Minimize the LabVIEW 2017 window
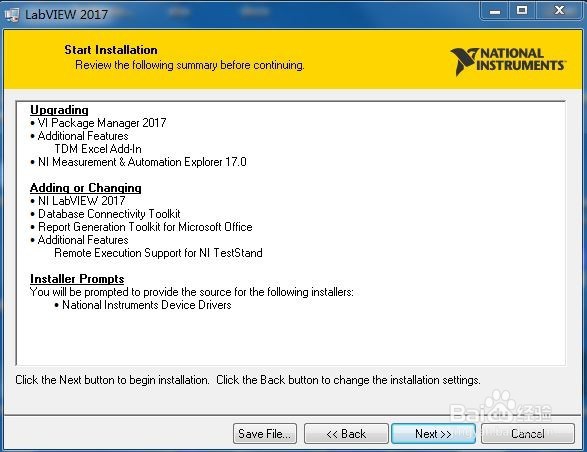Viewport: 587px width, 452px height. click(495, 11)
